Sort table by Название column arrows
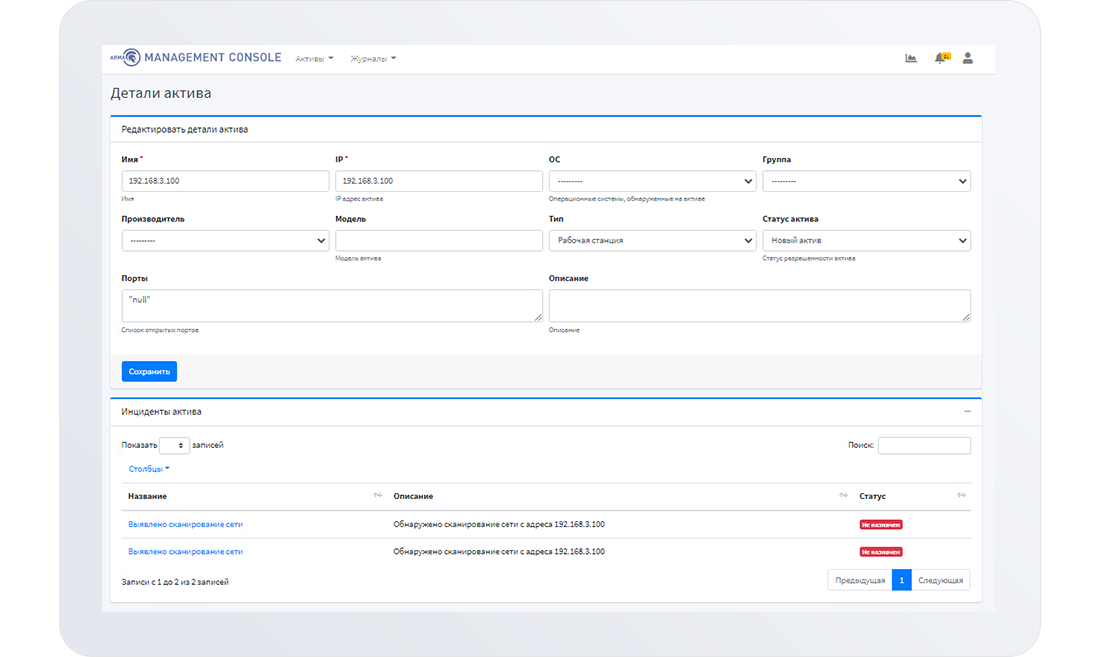Image resolution: width=1100 pixels, height=657 pixels. (377, 496)
